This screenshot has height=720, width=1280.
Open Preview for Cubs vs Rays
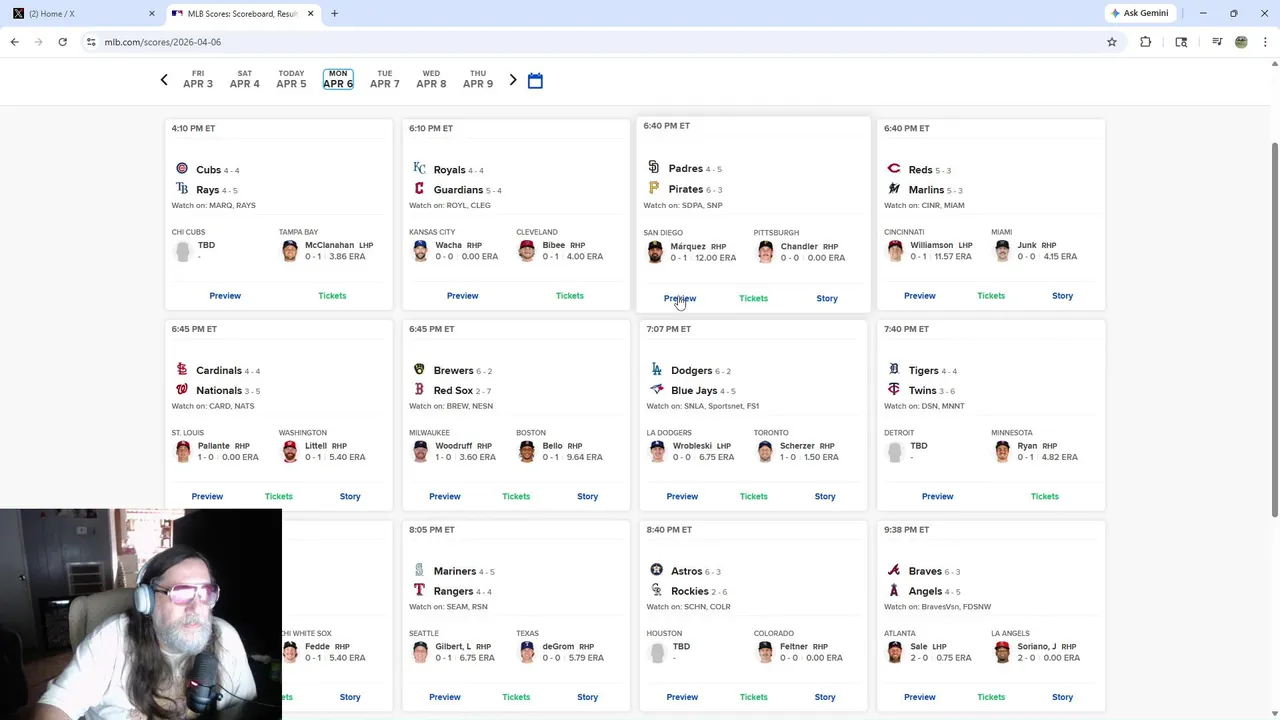pyautogui.click(x=225, y=296)
